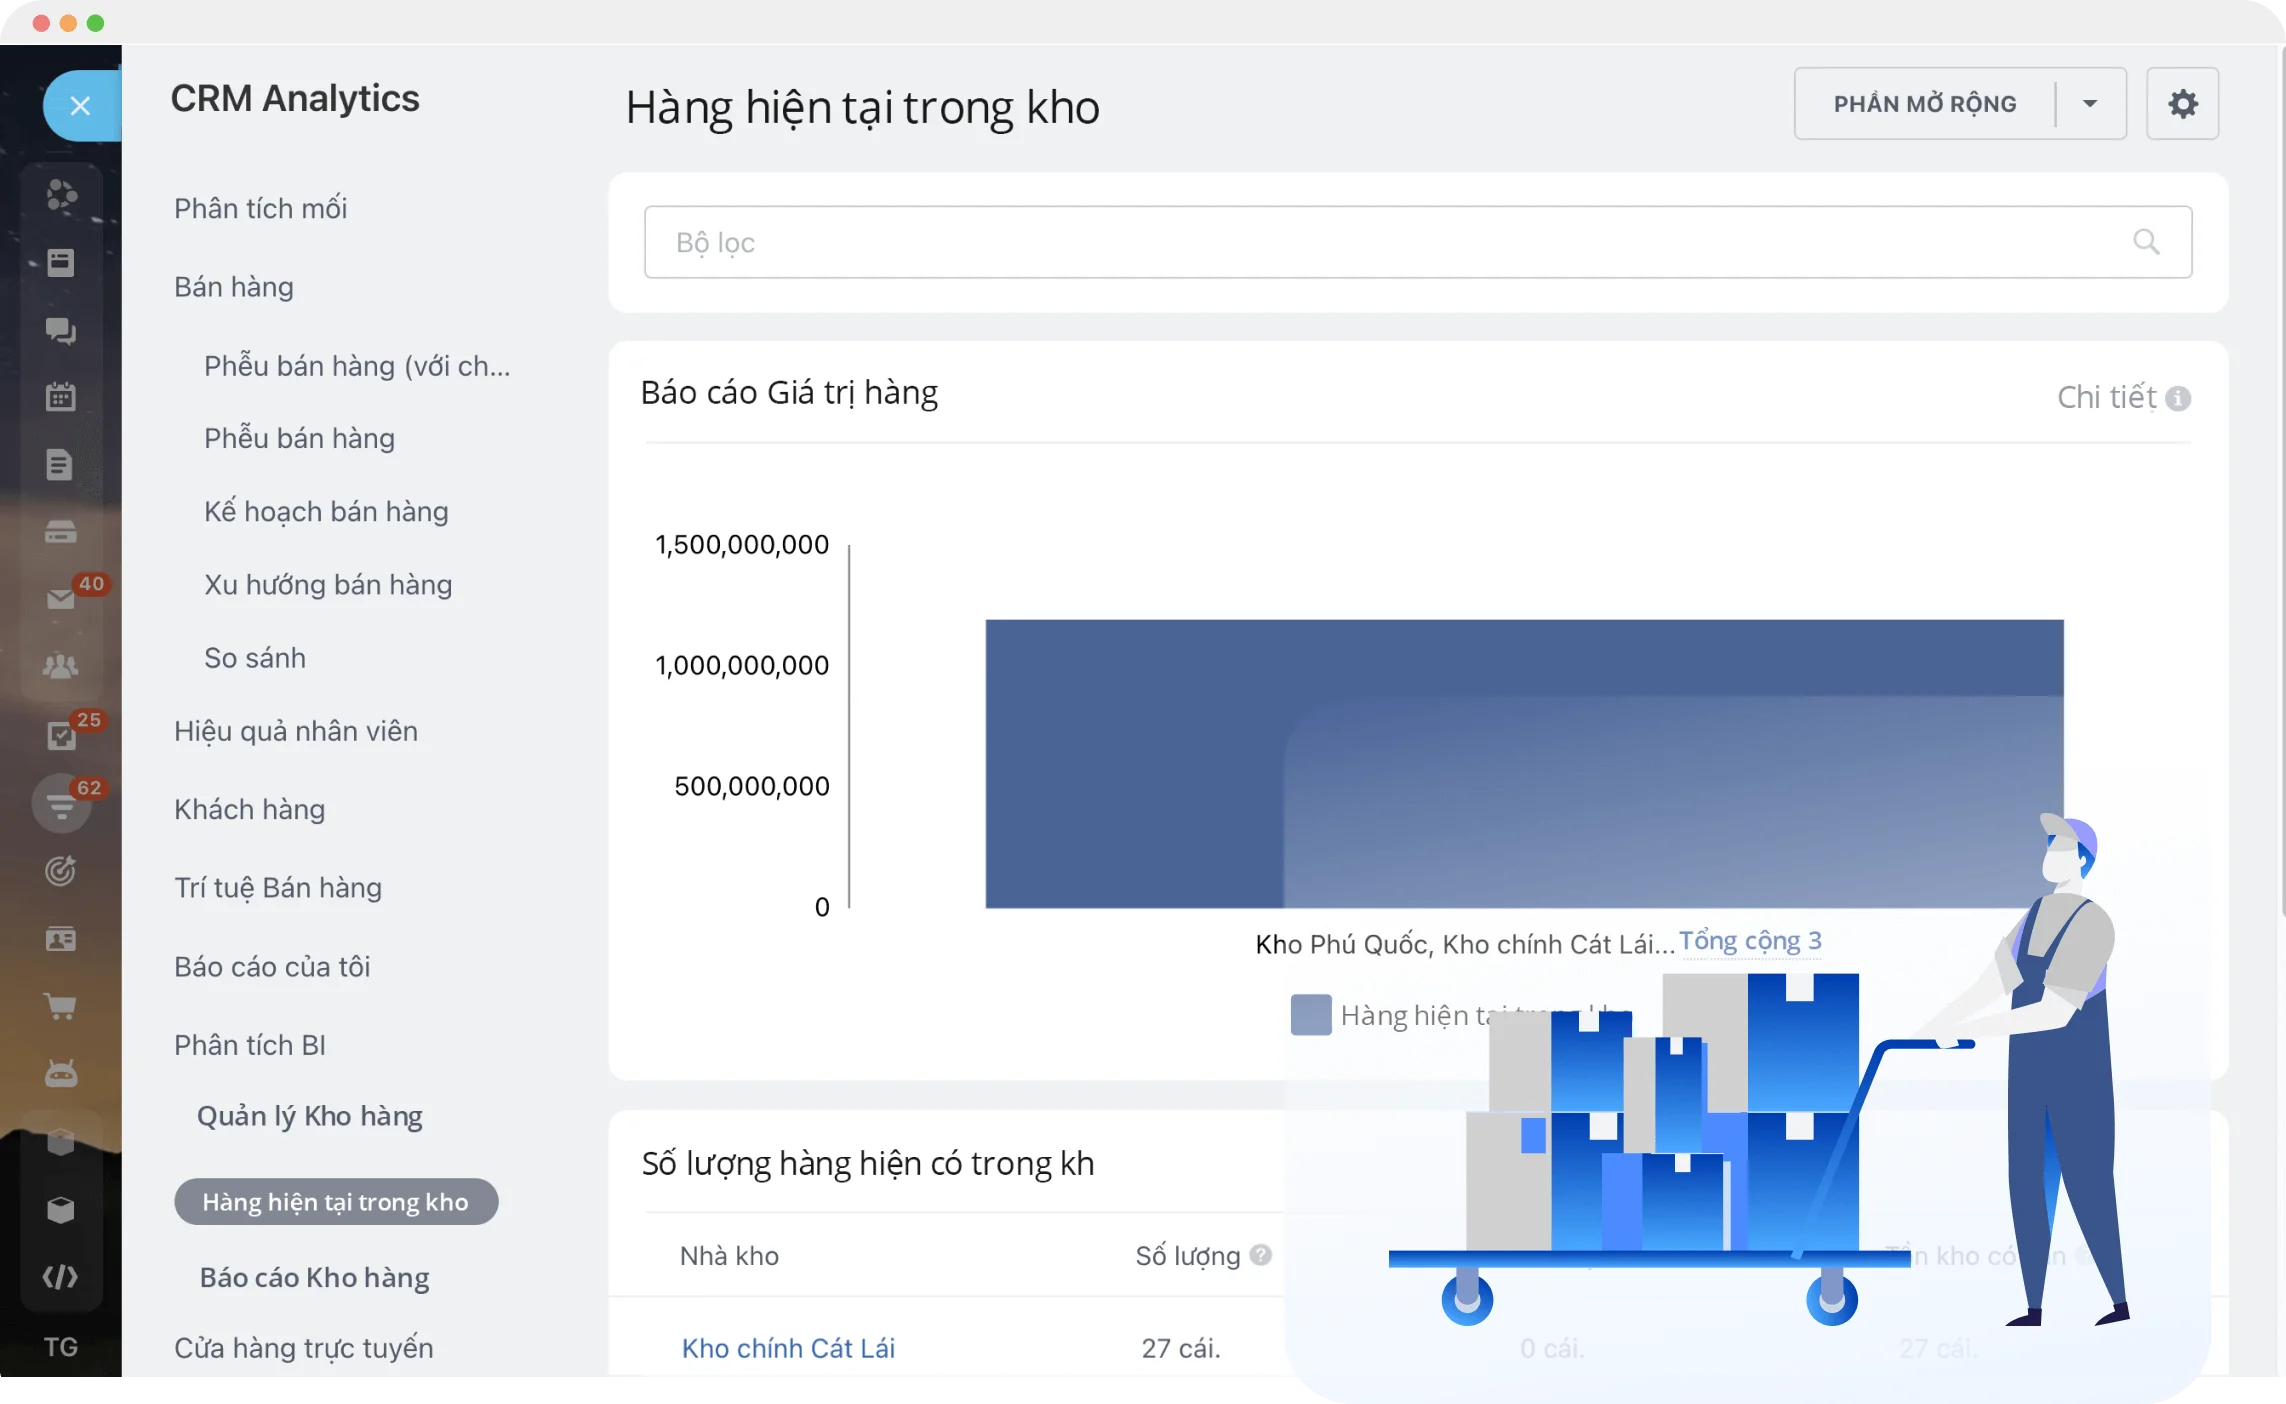Open Kế hoạch bán hàng report

[326, 511]
